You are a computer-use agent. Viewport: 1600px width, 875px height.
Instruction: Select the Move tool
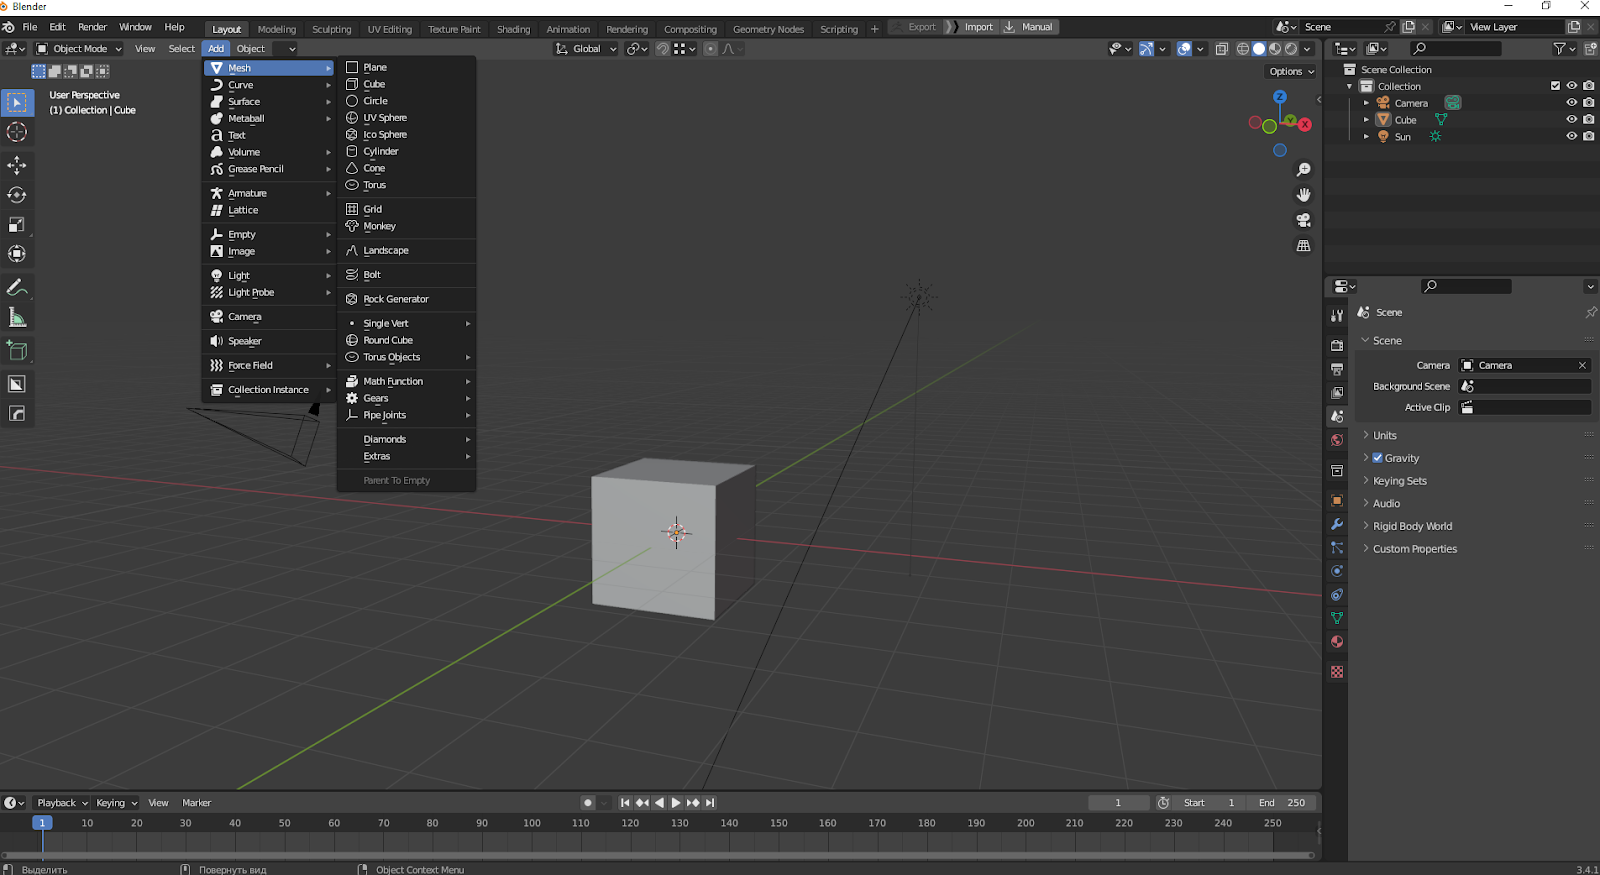(17, 165)
